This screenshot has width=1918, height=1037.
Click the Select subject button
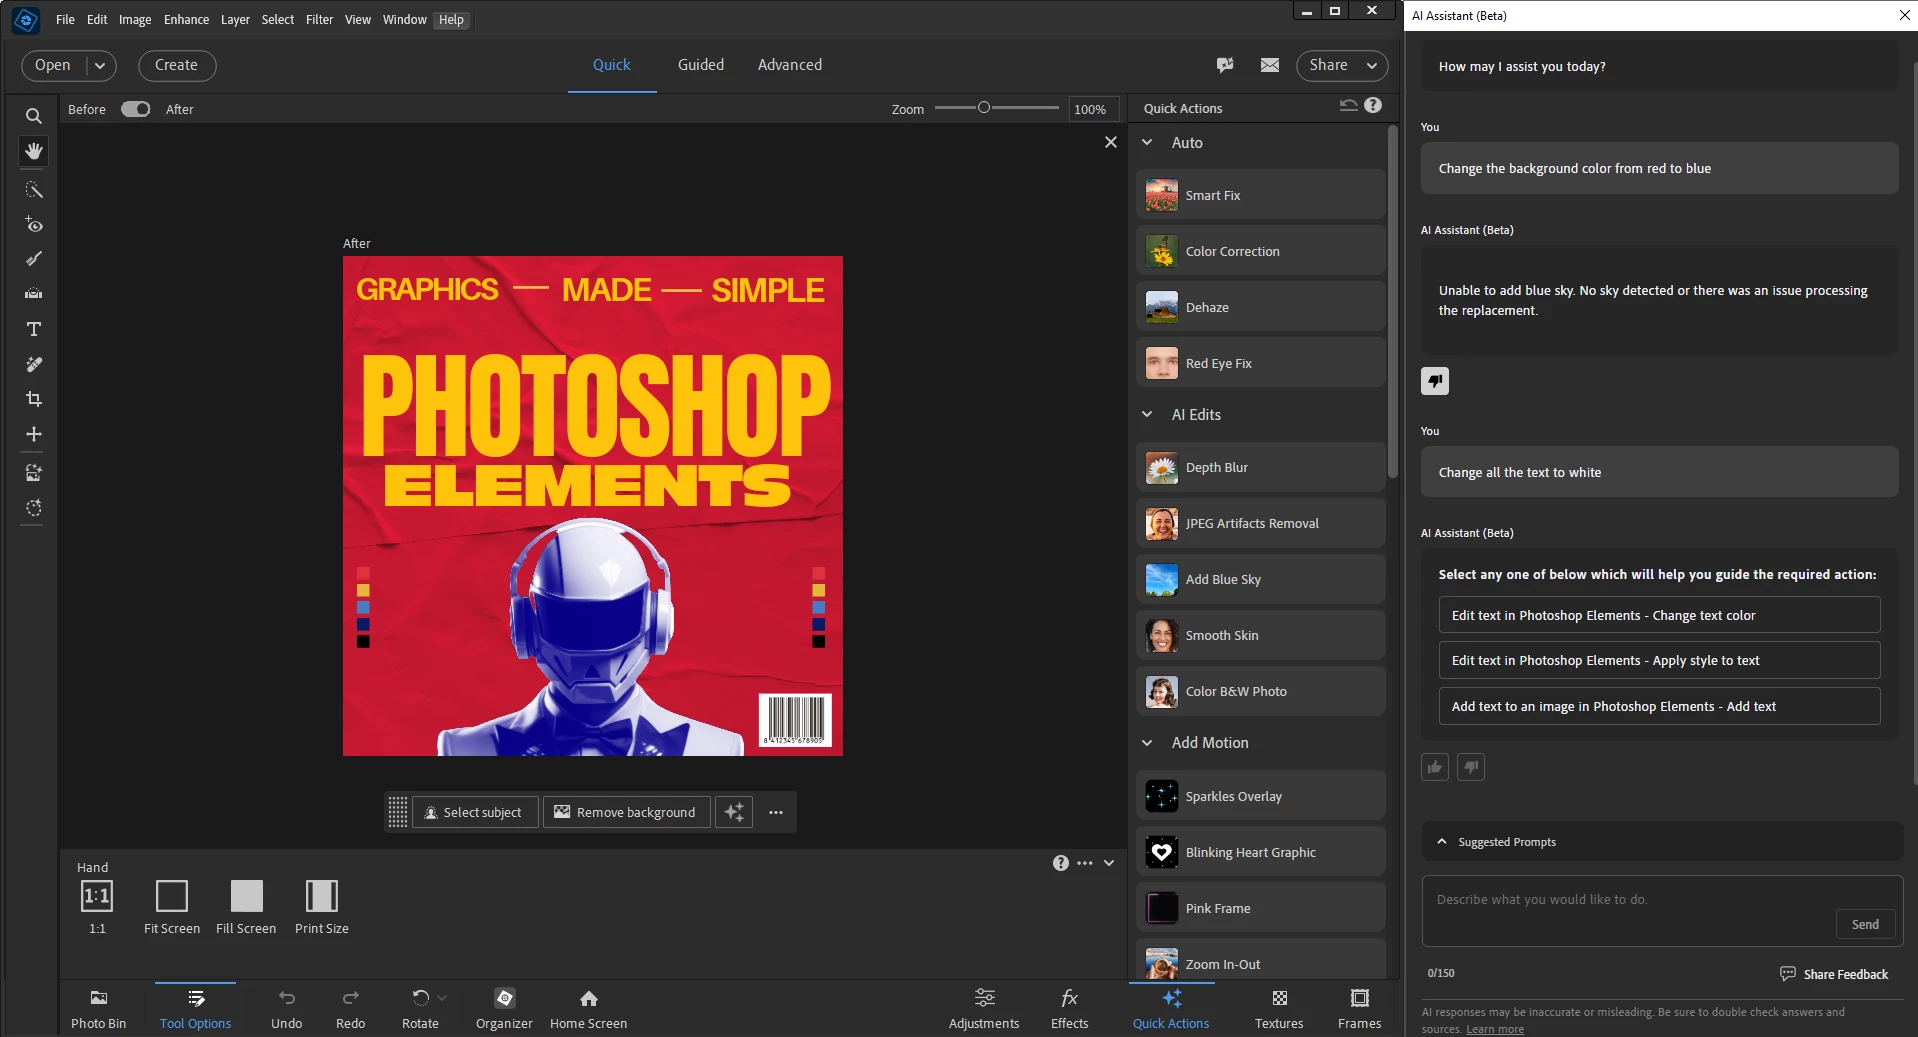[475, 812]
